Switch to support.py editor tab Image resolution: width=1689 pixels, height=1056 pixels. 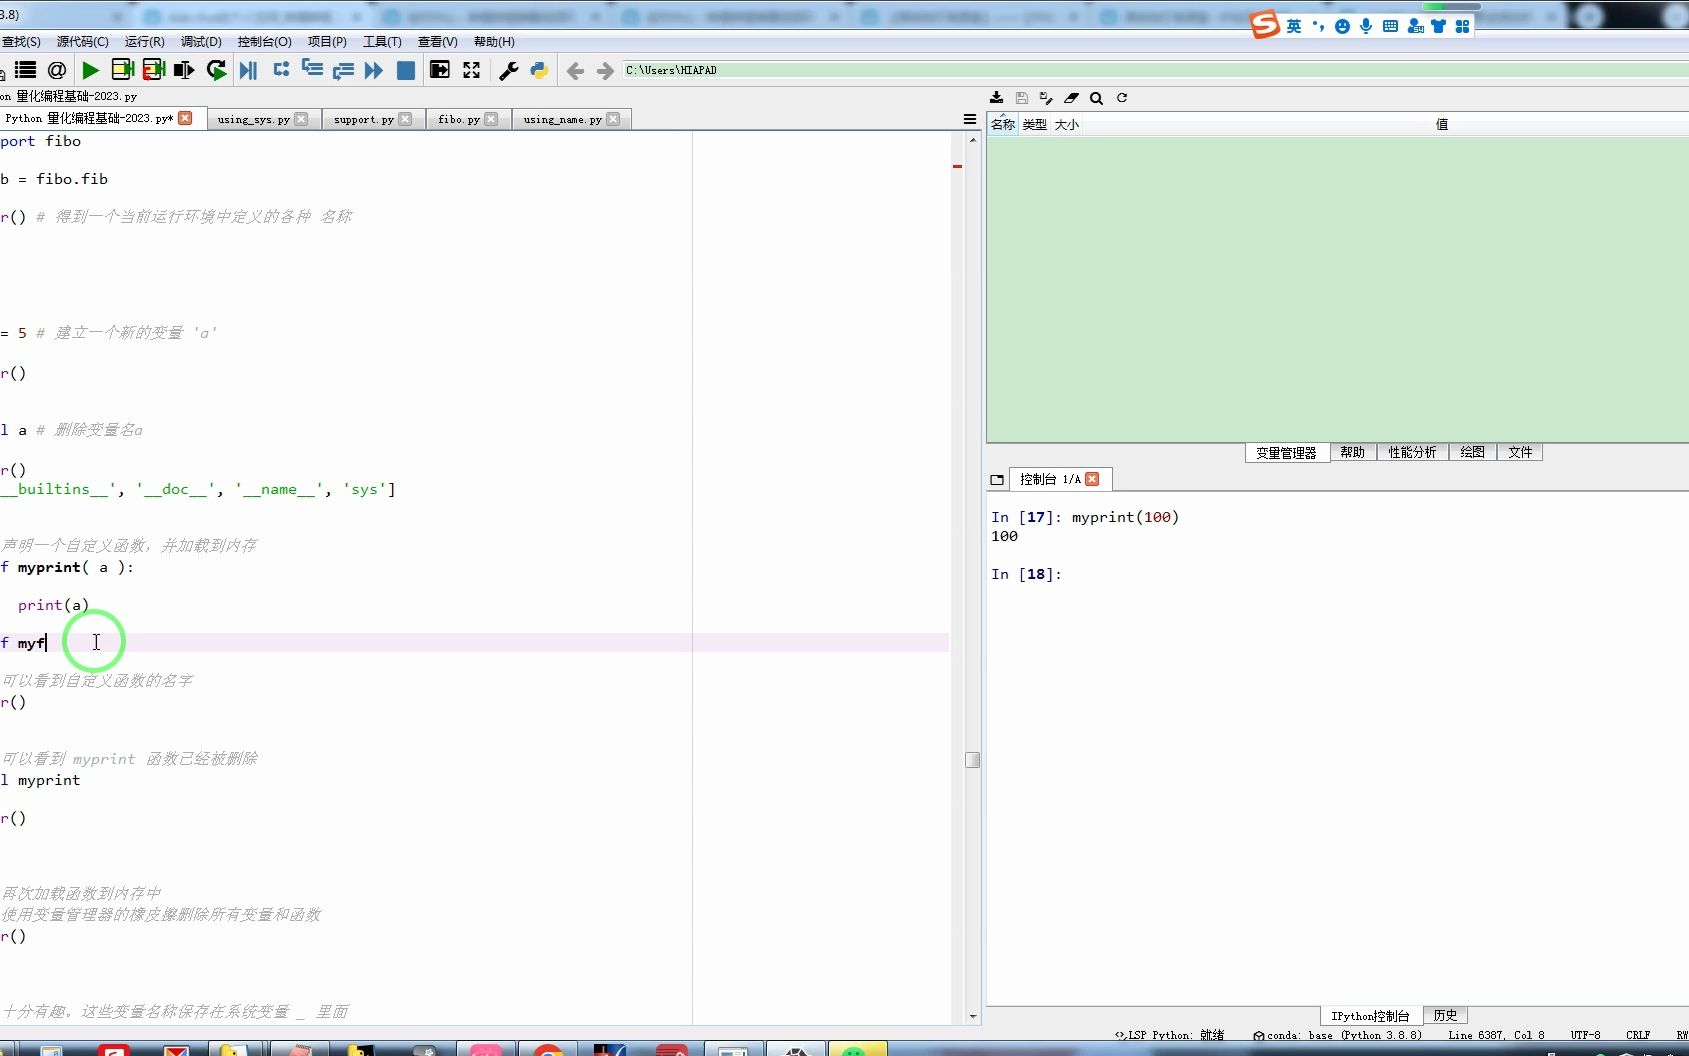pyautogui.click(x=364, y=119)
